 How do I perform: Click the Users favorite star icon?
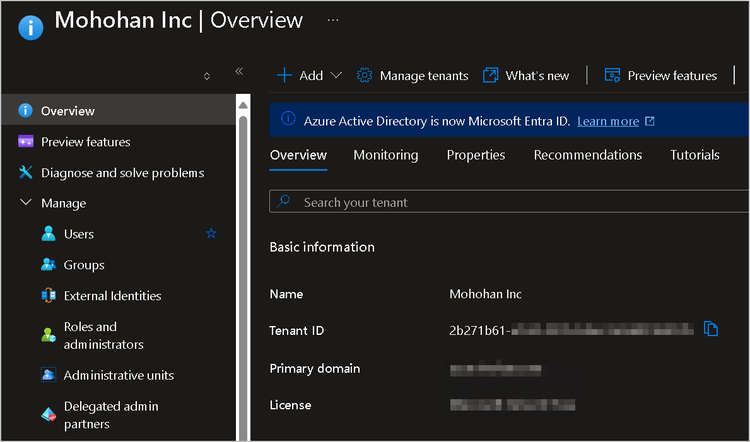pyautogui.click(x=211, y=234)
